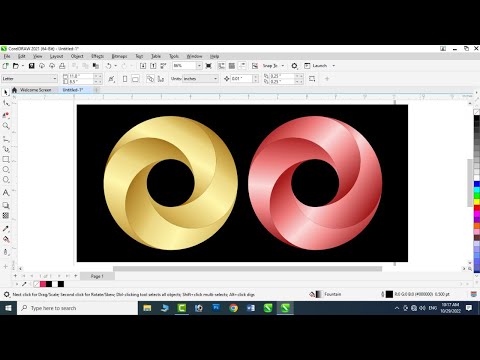Image resolution: width=480 pixels, height=360 pixels.
Task: Select the Freehand drawing tool
Action: pos(6,139)
